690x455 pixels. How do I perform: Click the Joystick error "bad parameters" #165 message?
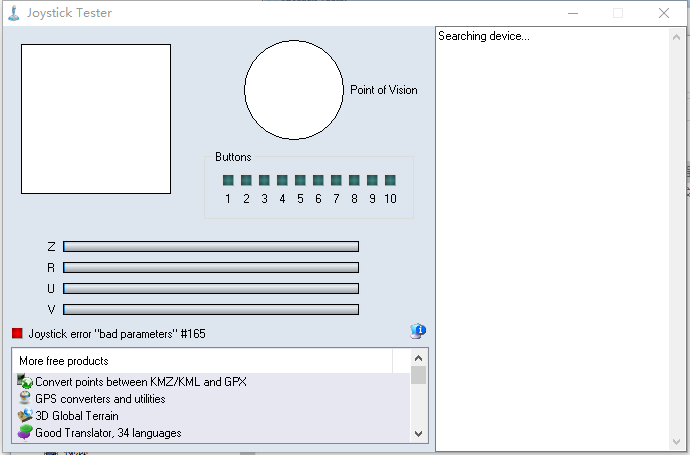[x=117, y=334]
